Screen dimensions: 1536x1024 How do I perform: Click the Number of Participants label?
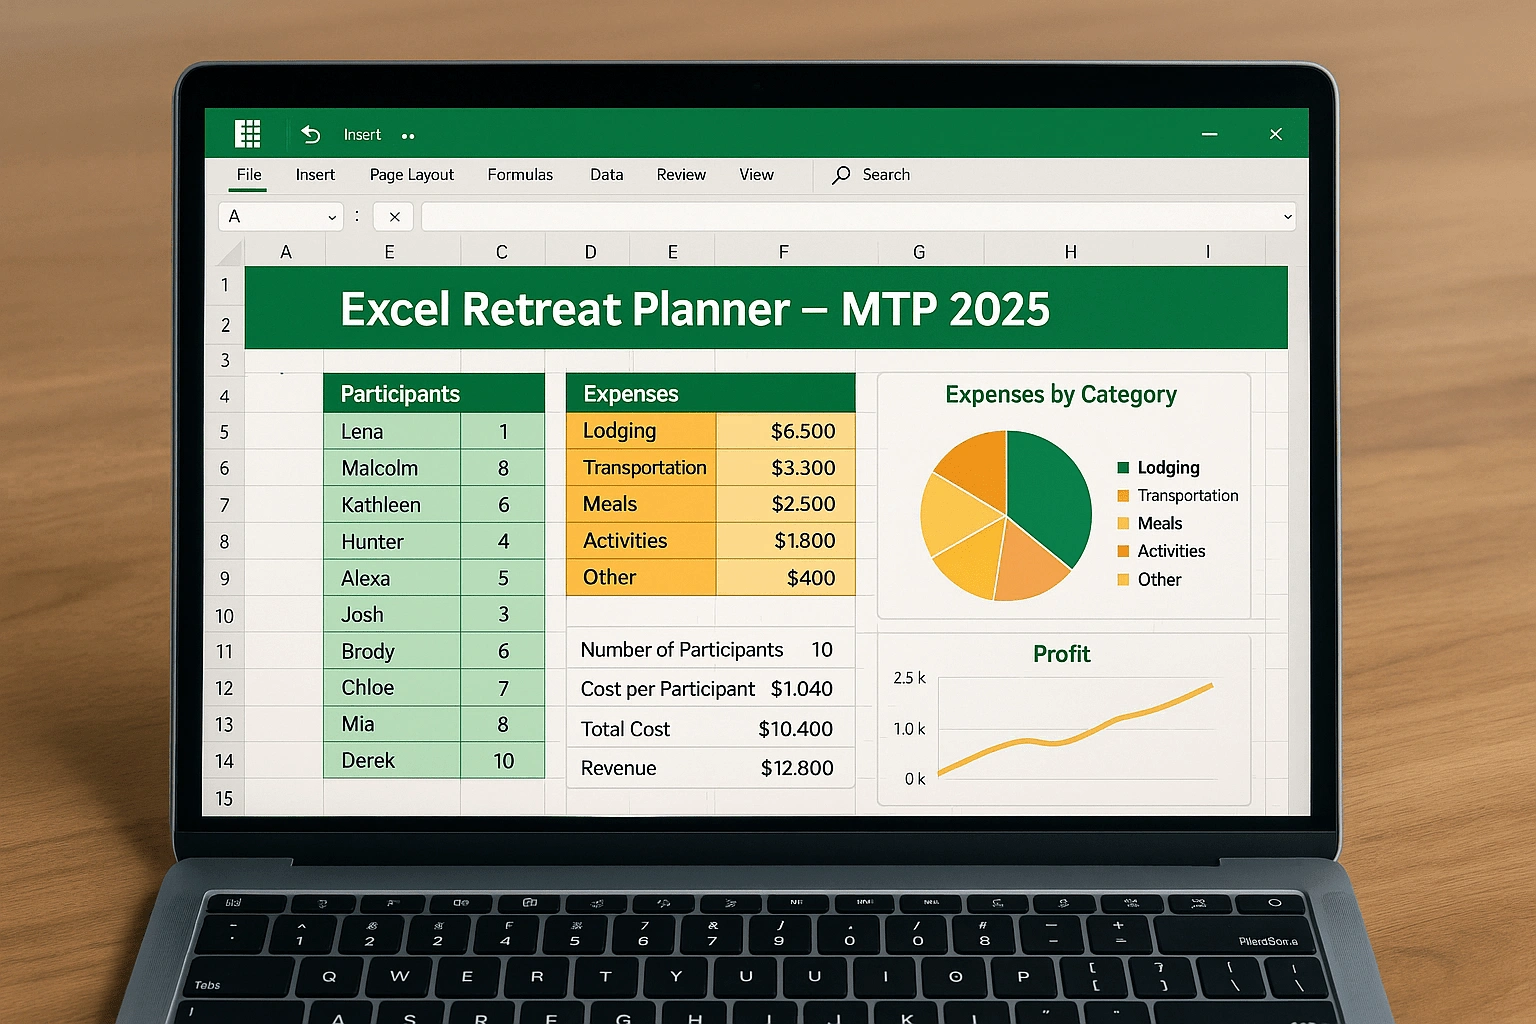pos(682,650)
